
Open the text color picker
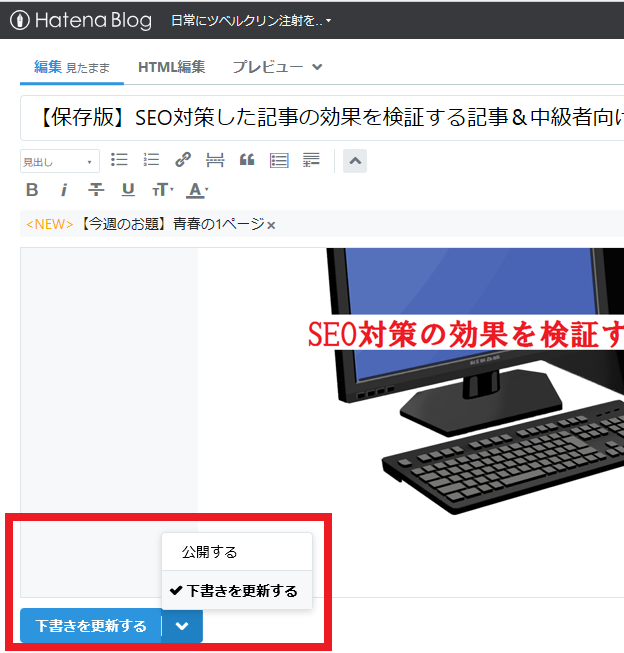click(197, 190)
